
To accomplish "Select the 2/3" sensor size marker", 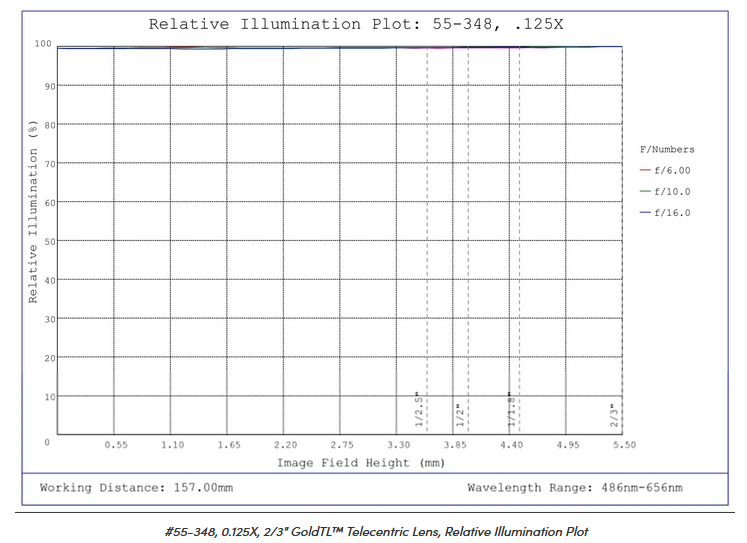I will 615,414.
